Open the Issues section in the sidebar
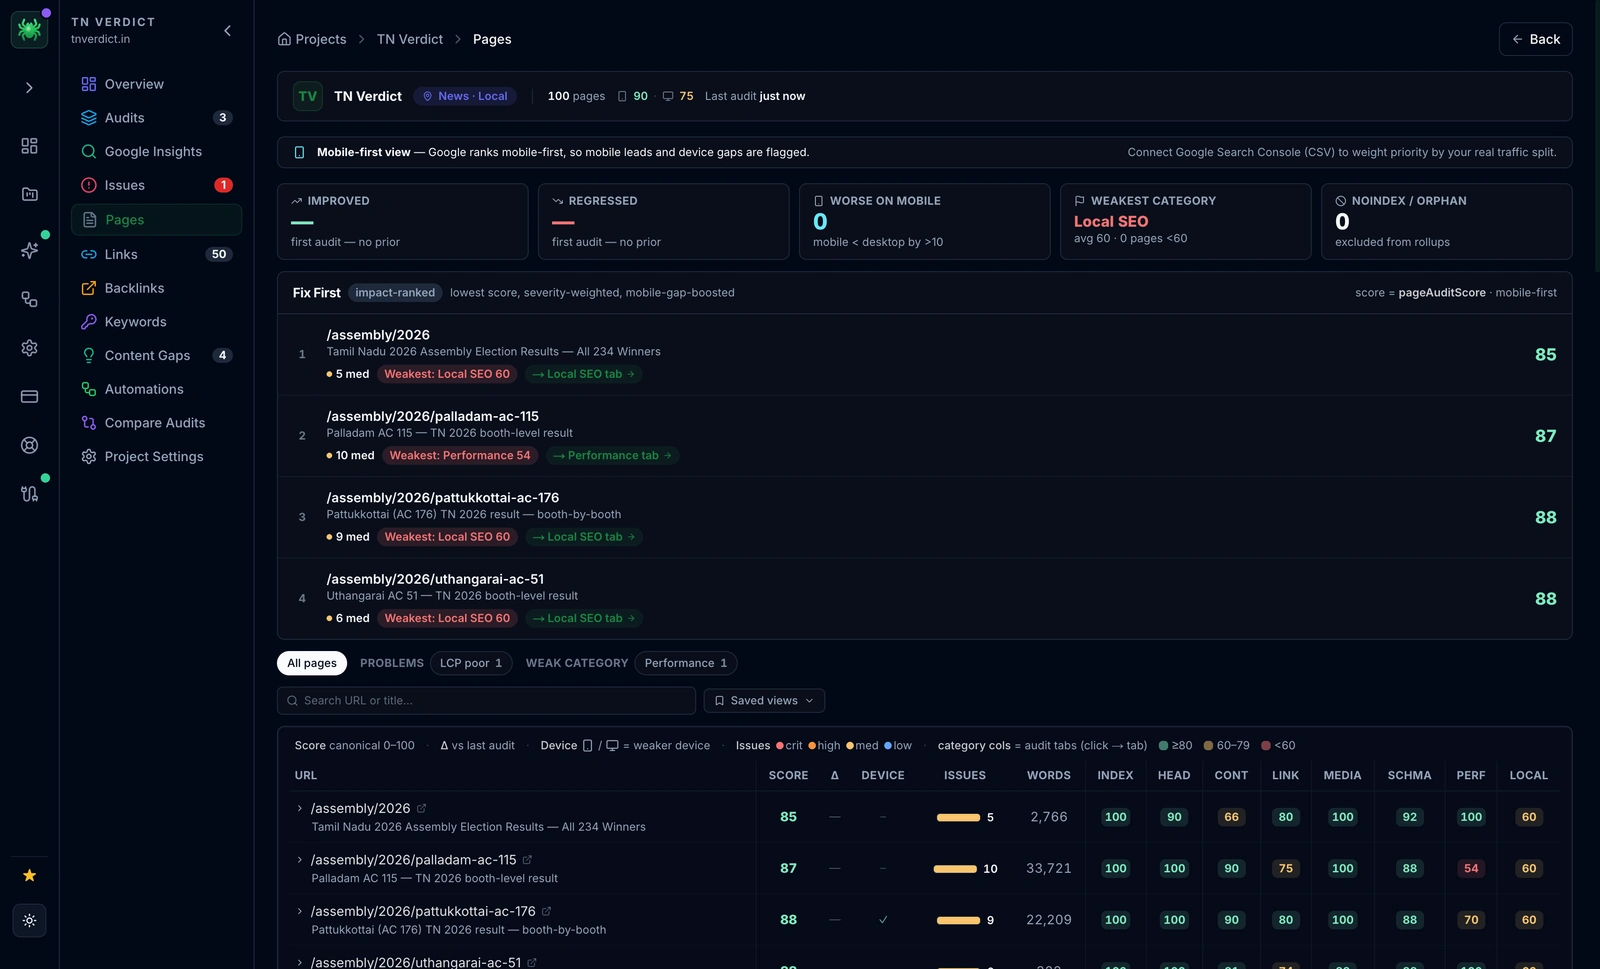This screenshot has width=1600, height=969. (157, 185)
